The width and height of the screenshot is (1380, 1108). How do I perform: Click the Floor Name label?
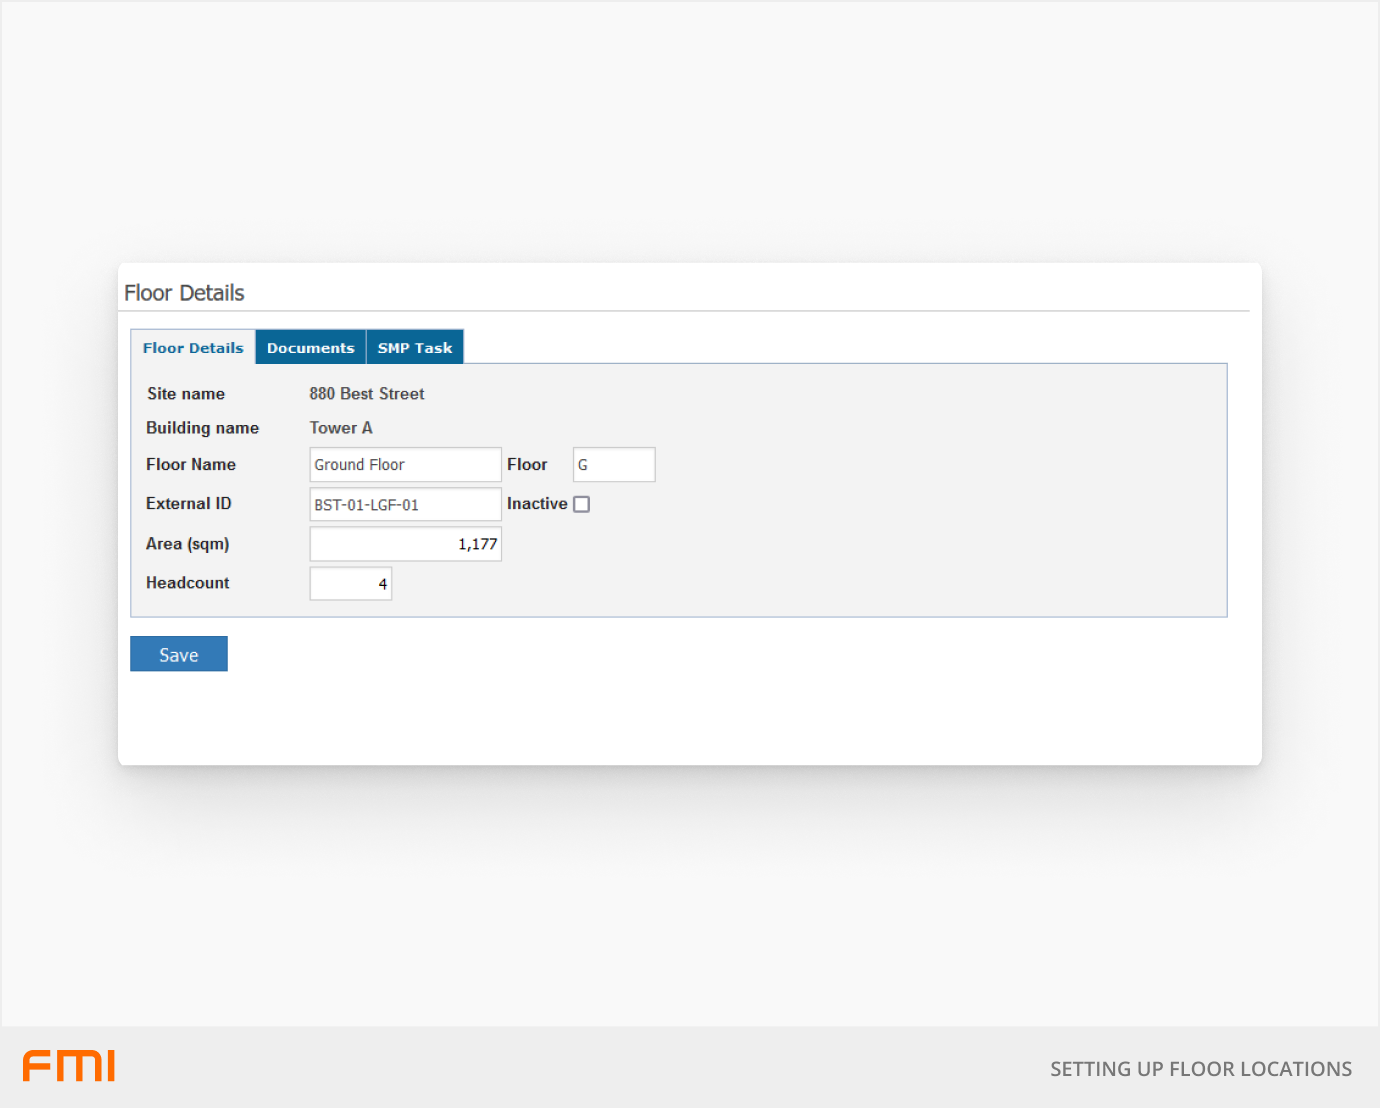click(191, 465)
